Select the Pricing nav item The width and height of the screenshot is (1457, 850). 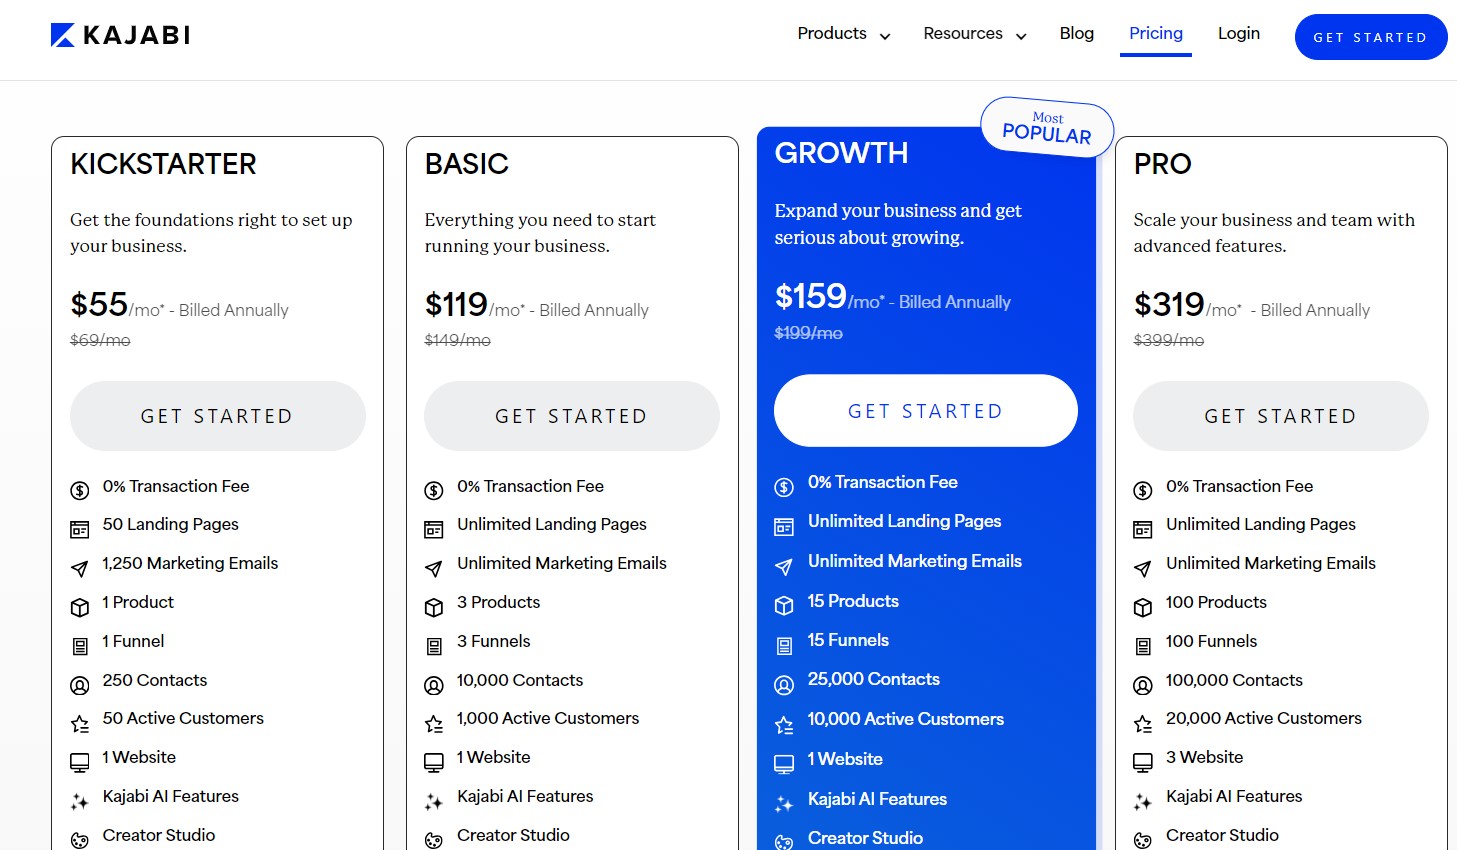[x=1156, y=34]
